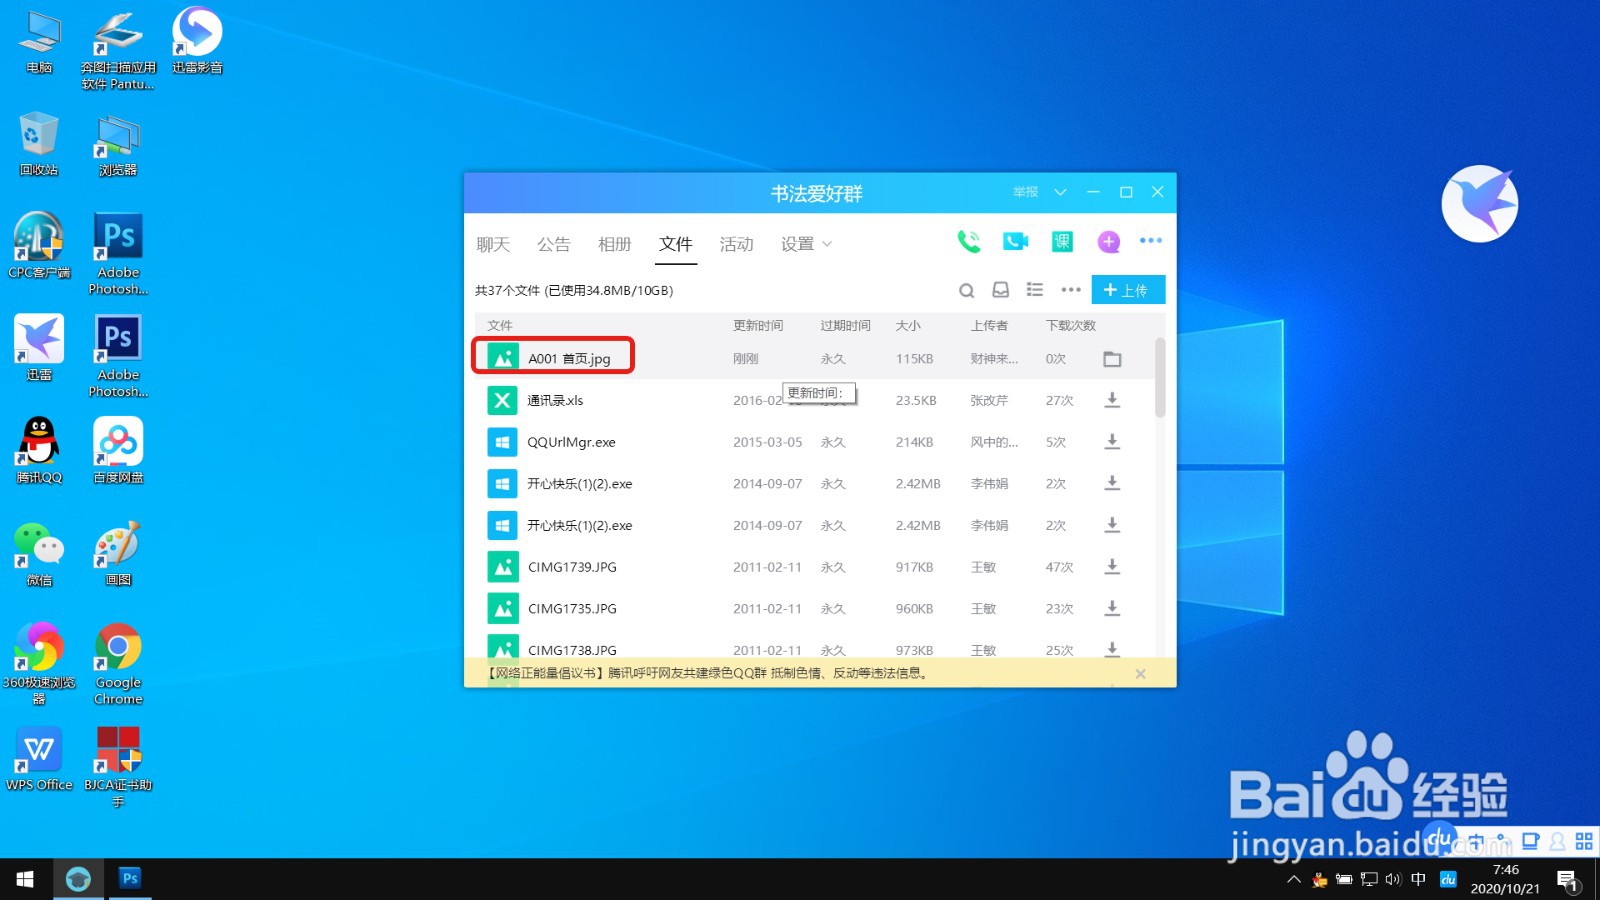The image size is (1600, 900).
Task: Click Photoshop in the taskbar
Action: click(x=130, y=878)
